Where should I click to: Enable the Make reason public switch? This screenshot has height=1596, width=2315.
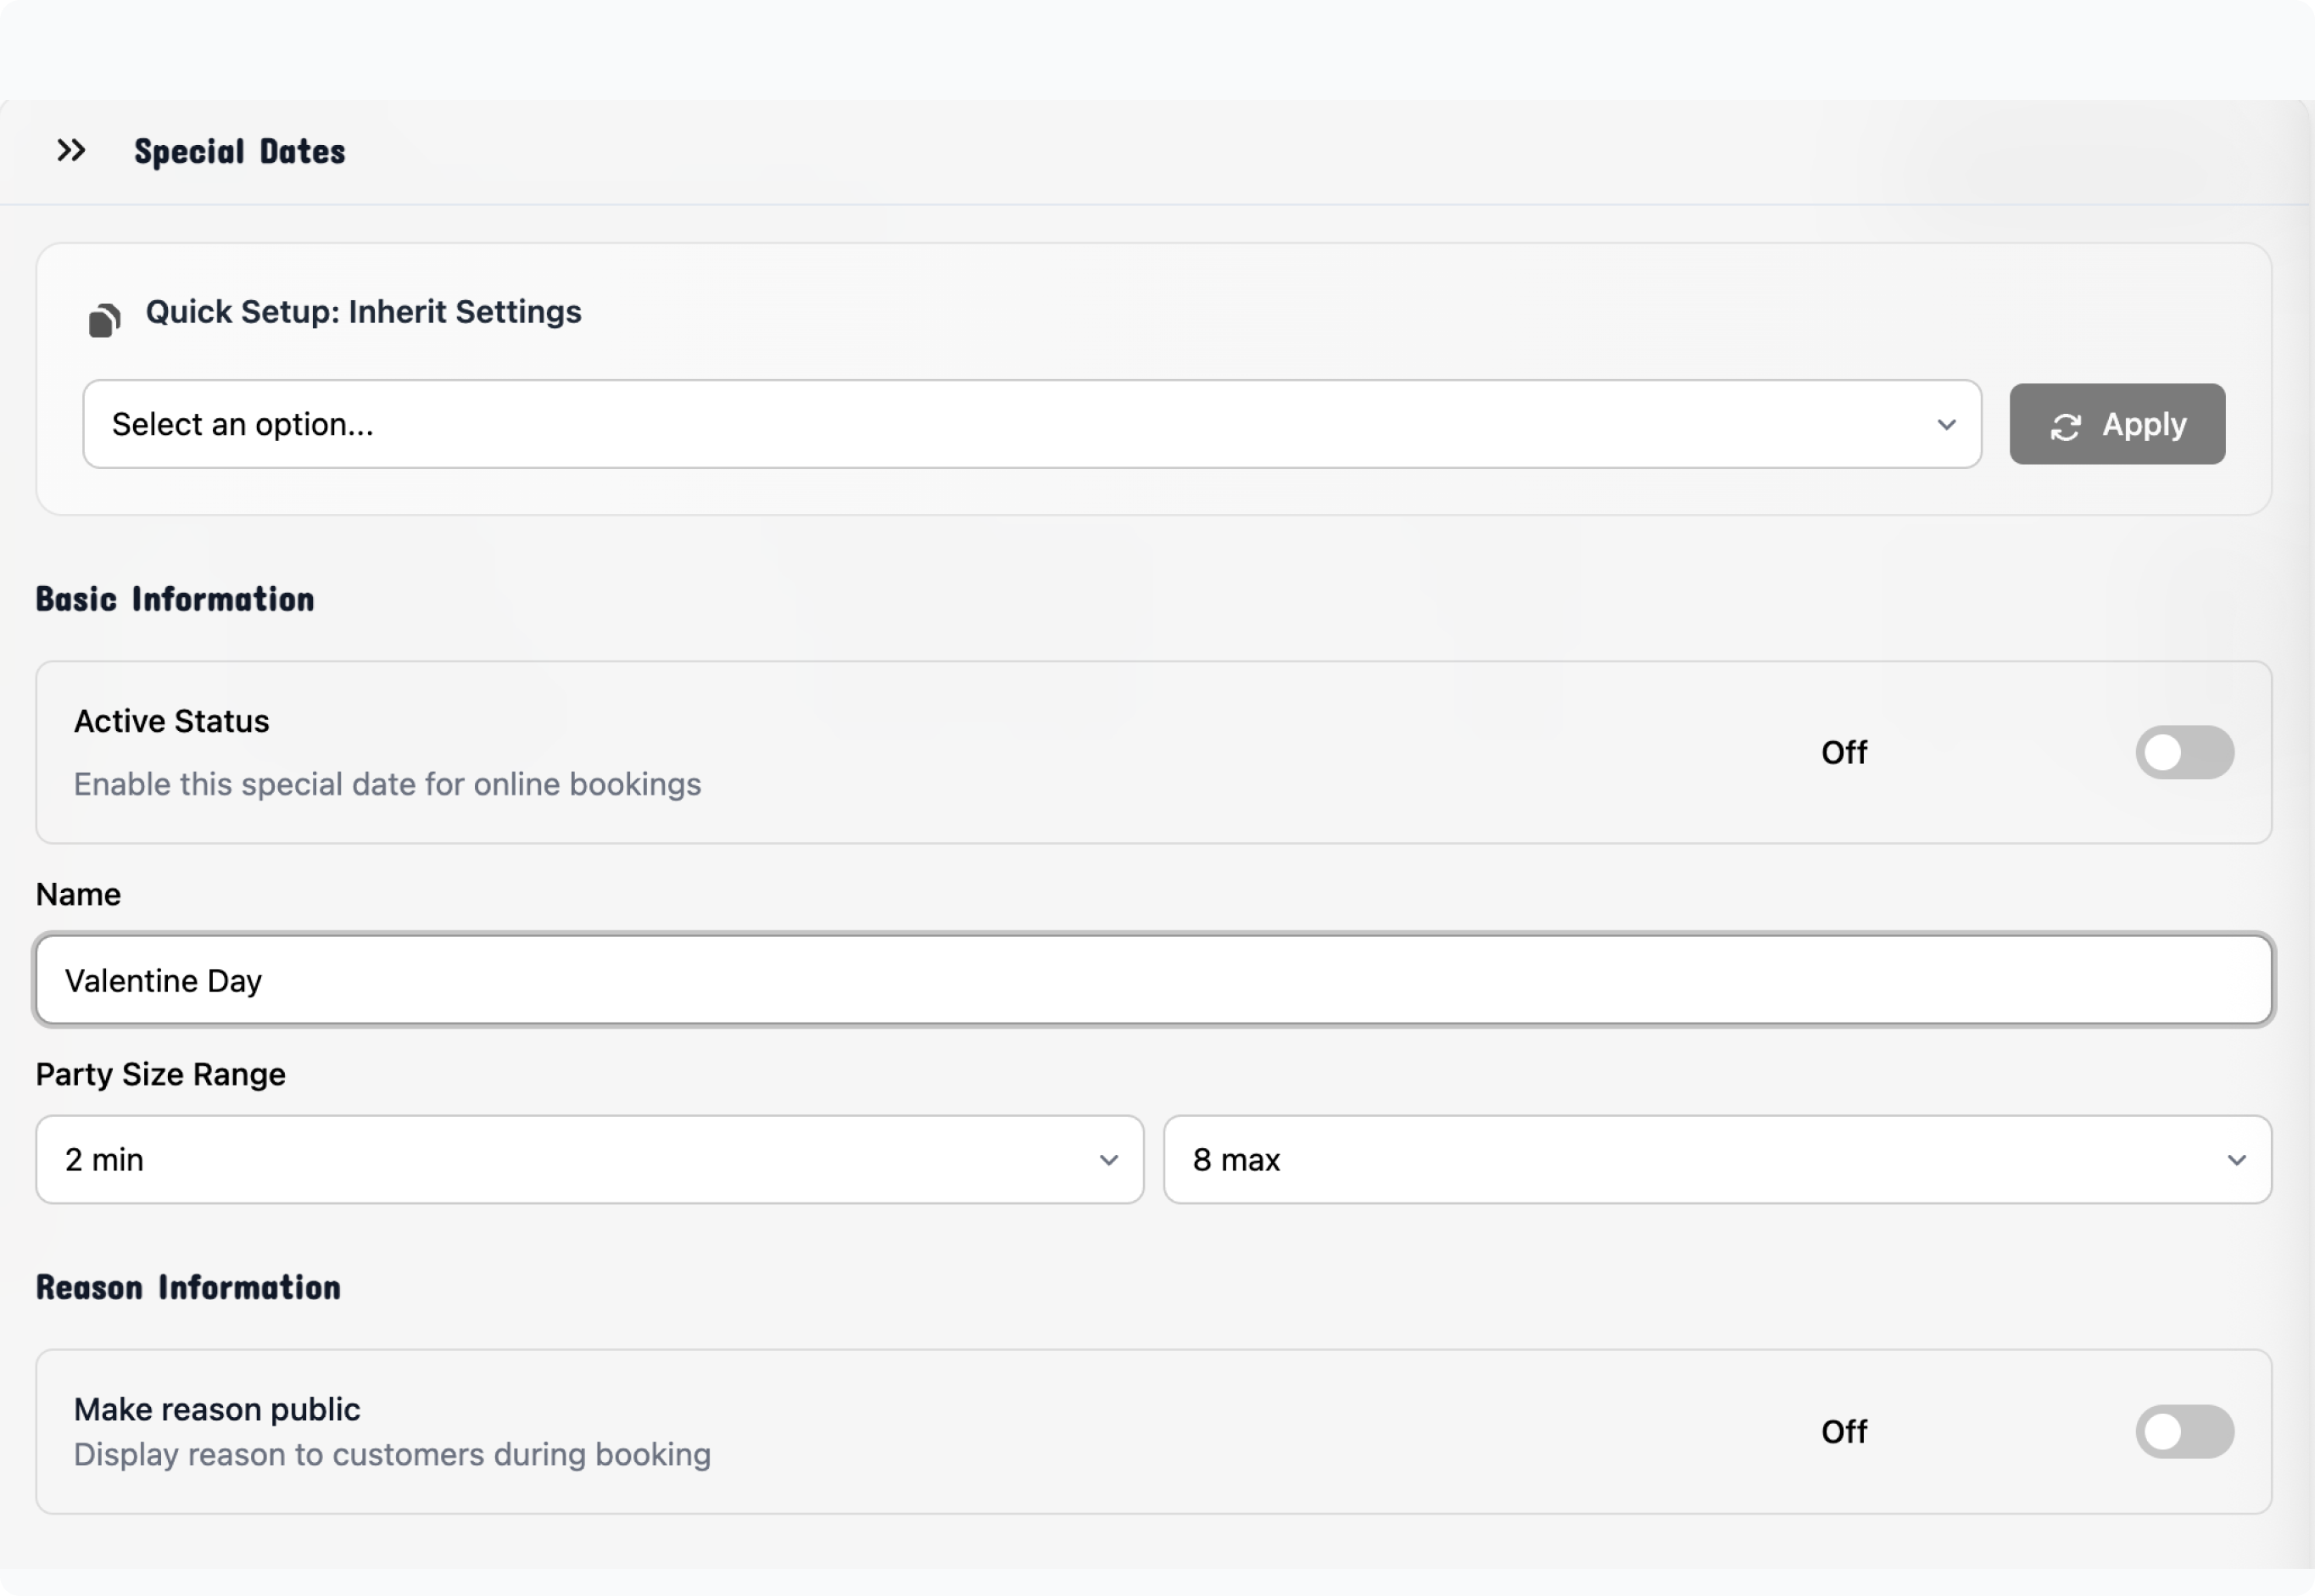tap(2184, 1431)
